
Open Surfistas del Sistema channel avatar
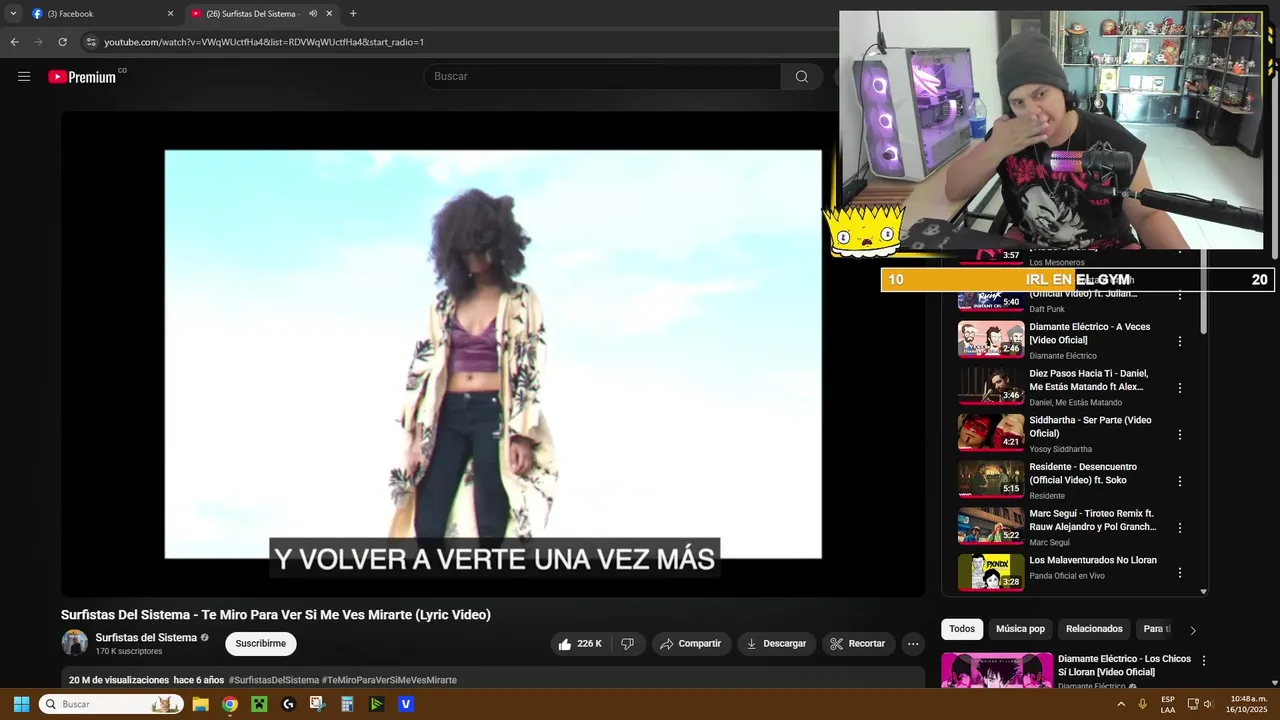pyautogui.click(x=75, y=643)
